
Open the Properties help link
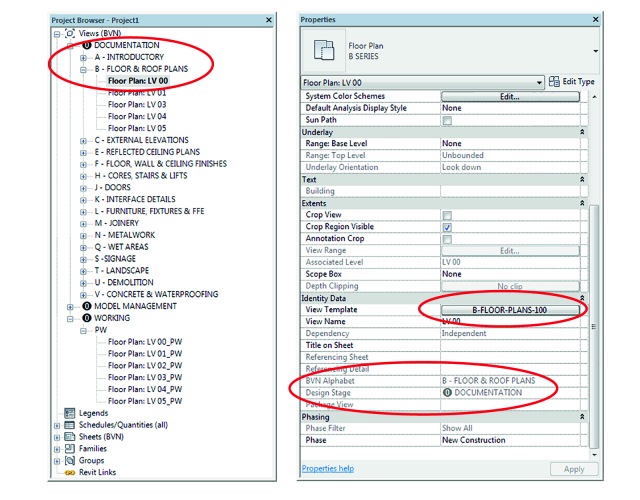click(328, 469)
